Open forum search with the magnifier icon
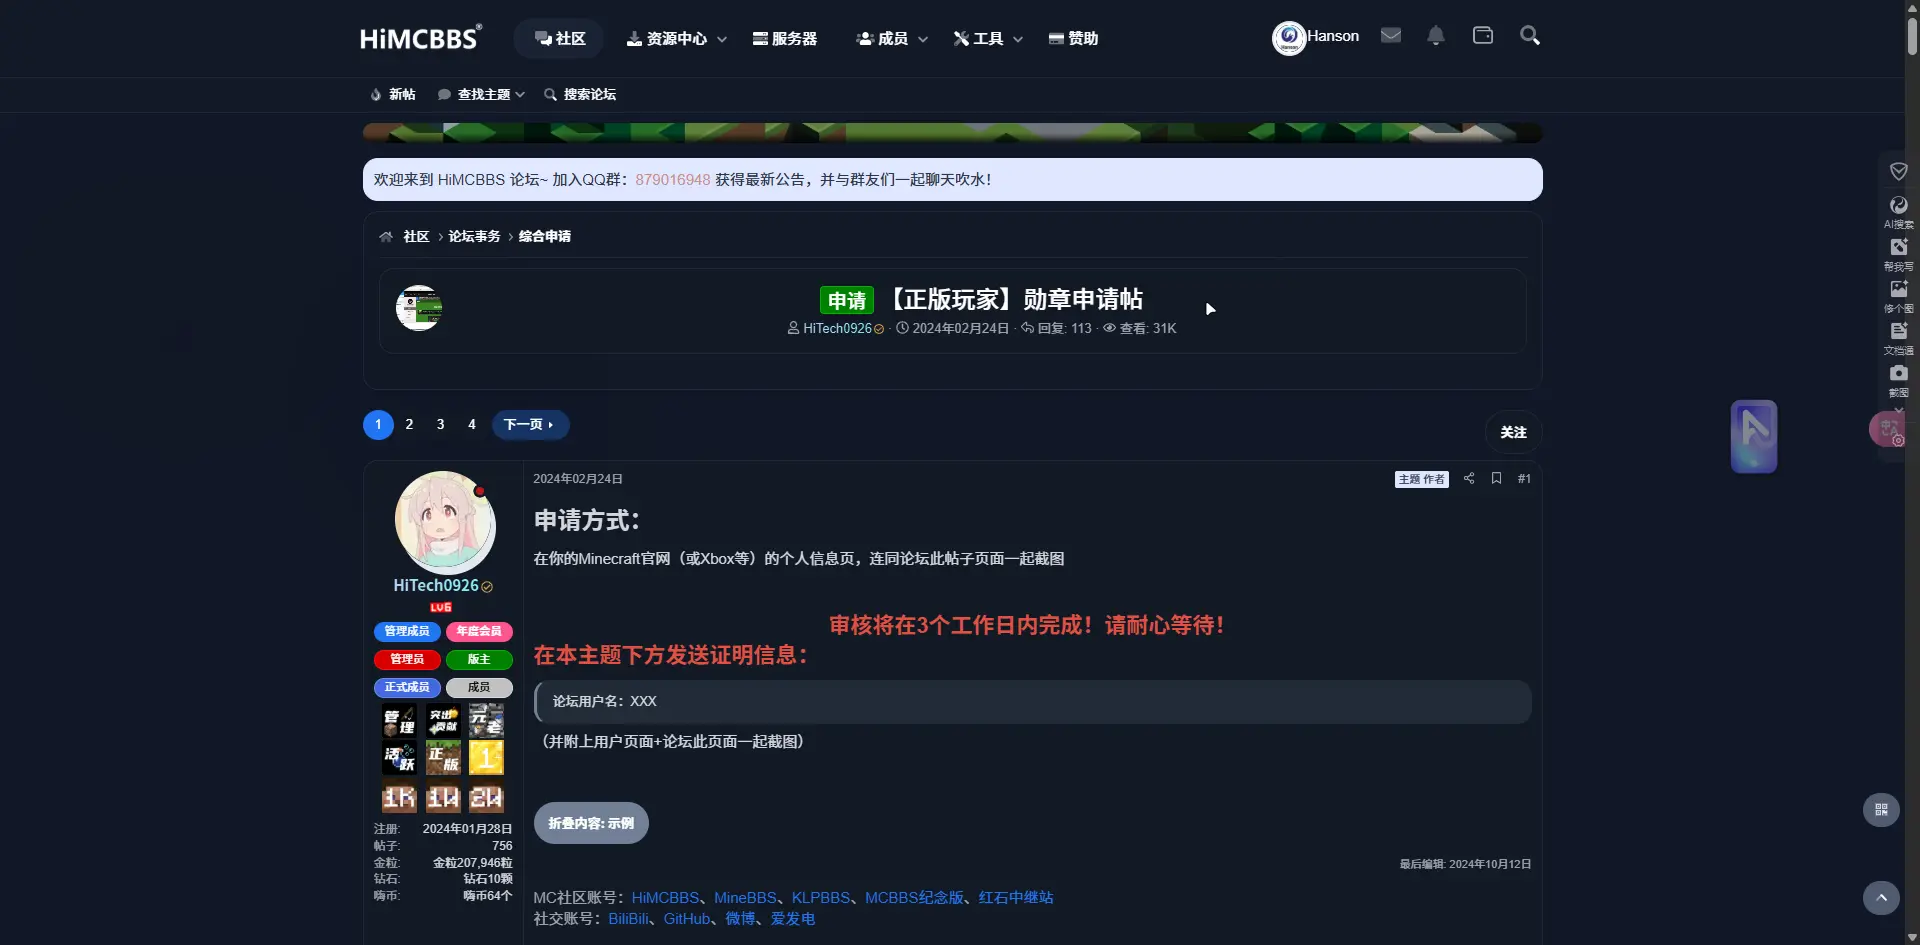This screenshot has height=945, width=1920. coord(1530,35)
